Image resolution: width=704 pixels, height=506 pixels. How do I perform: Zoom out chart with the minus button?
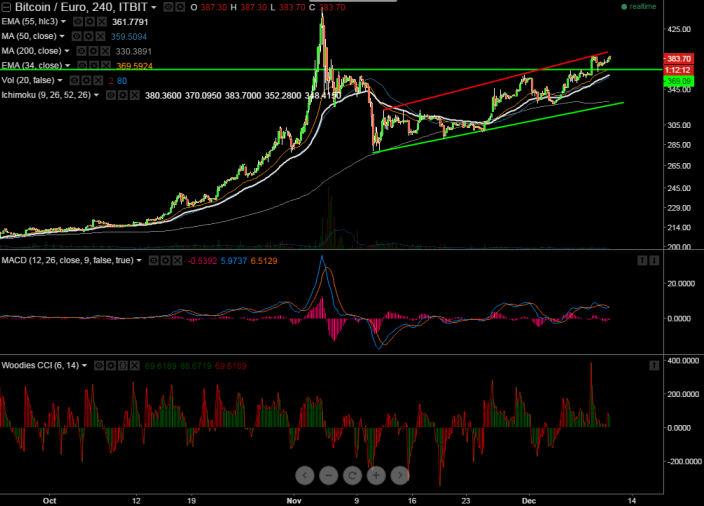(329, 475)
